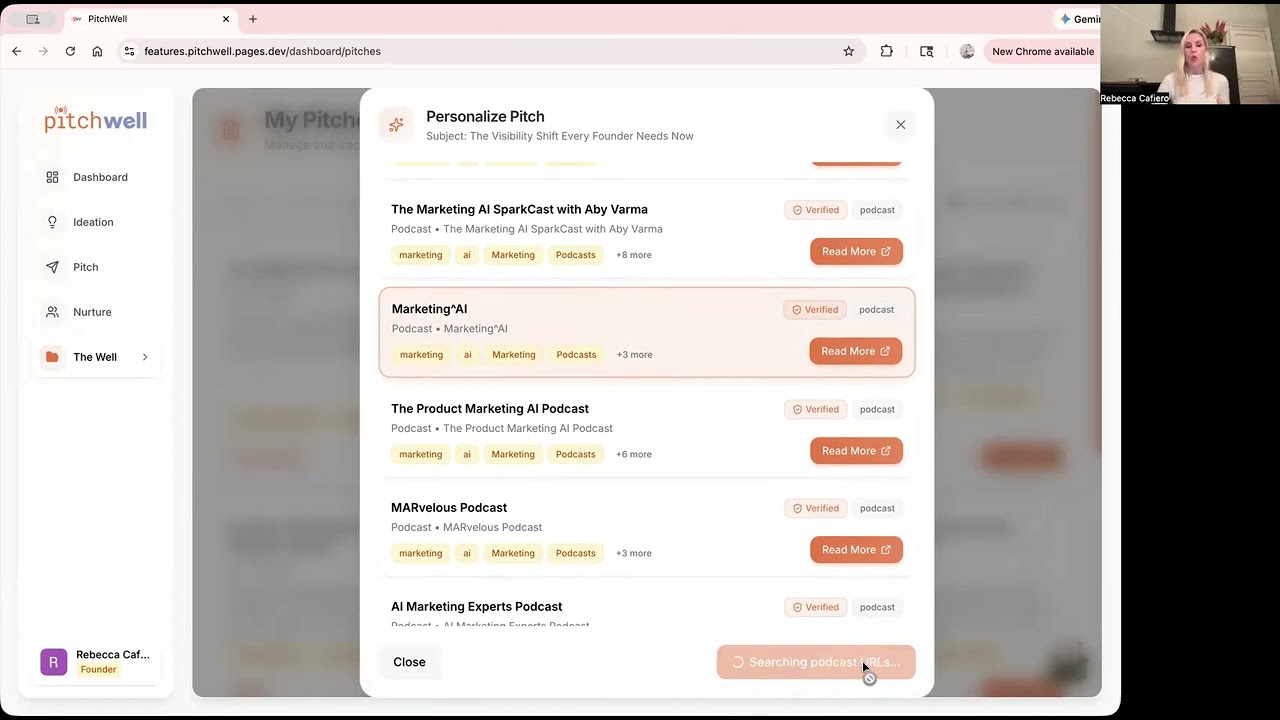Click Verified badge on Product Marketing AI card
The width and height of the screenshot is (1280, 720).
816,409
